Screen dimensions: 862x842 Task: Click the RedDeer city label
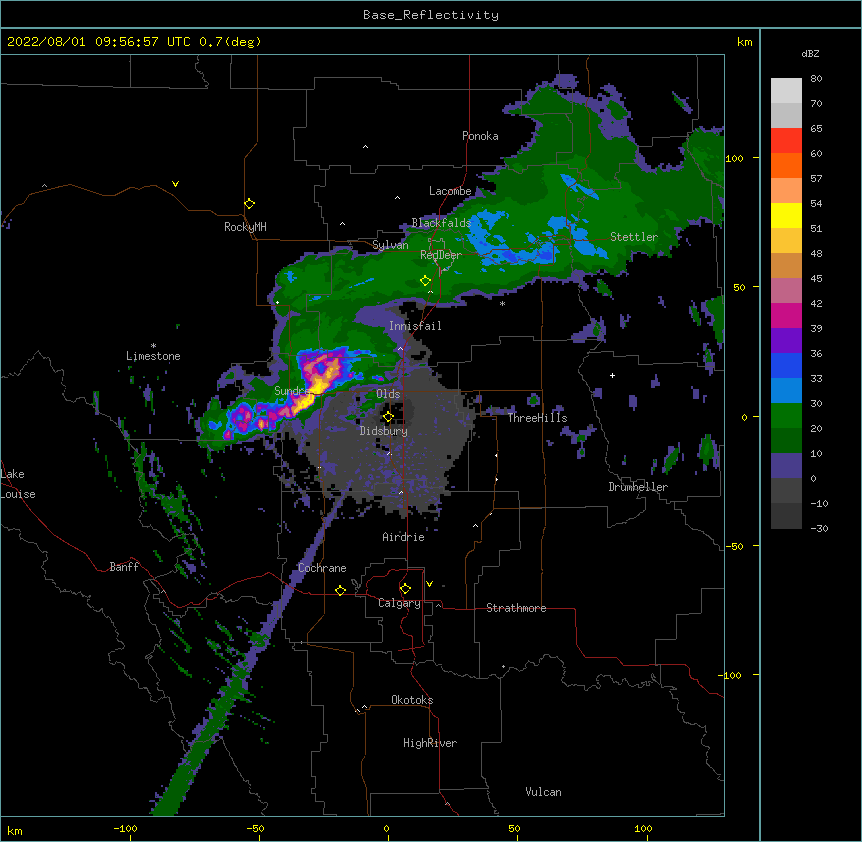441,255
